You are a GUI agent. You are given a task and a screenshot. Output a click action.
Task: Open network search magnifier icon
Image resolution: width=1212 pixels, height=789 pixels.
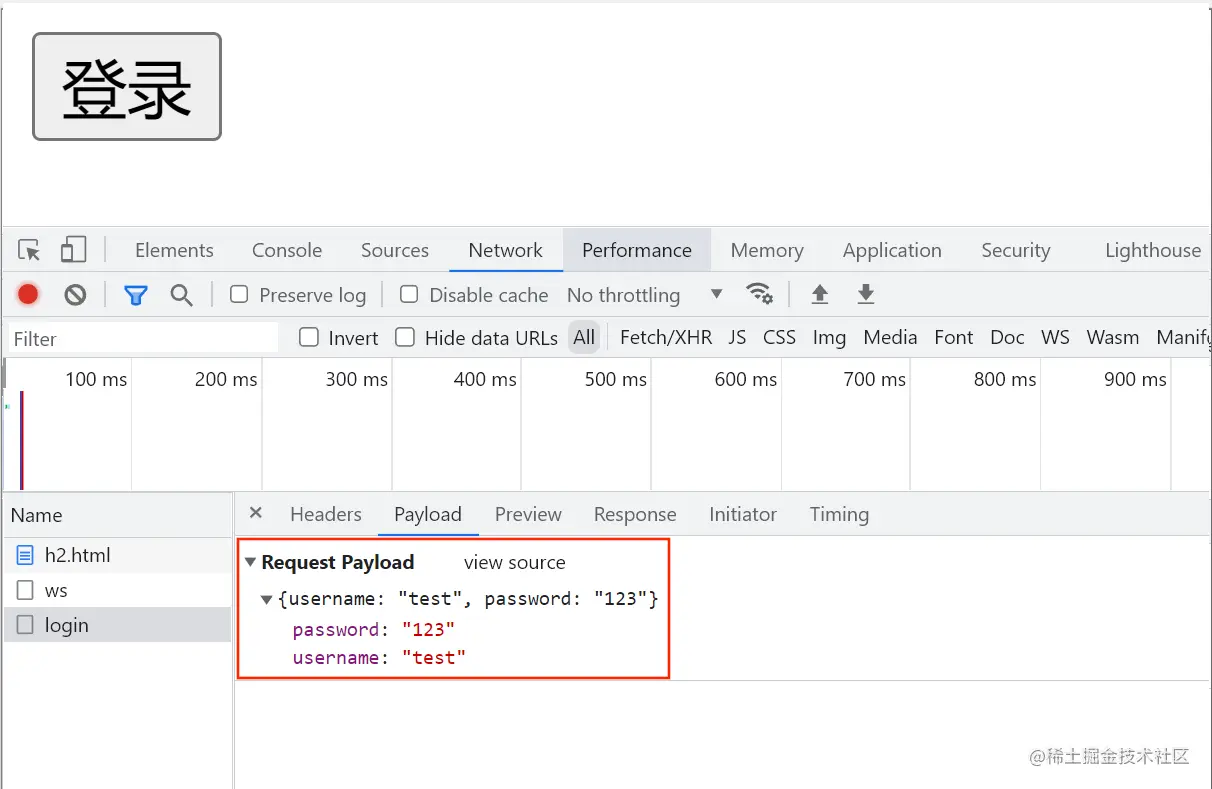181,294
